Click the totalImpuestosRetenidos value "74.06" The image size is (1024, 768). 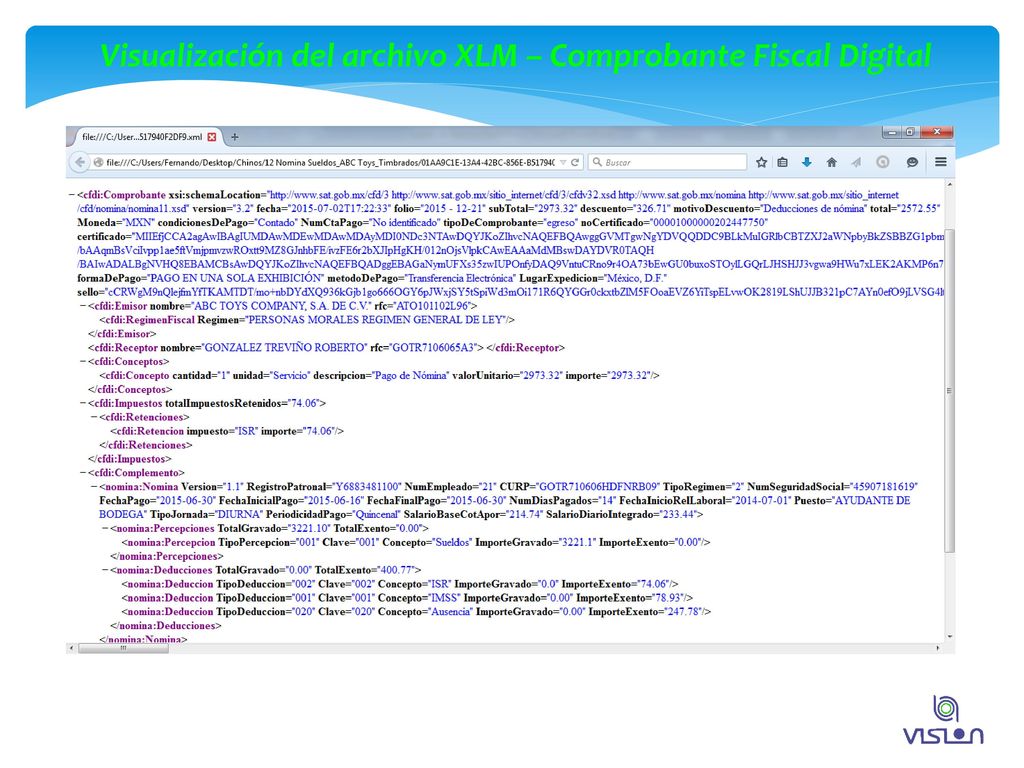tap(305, 403)
